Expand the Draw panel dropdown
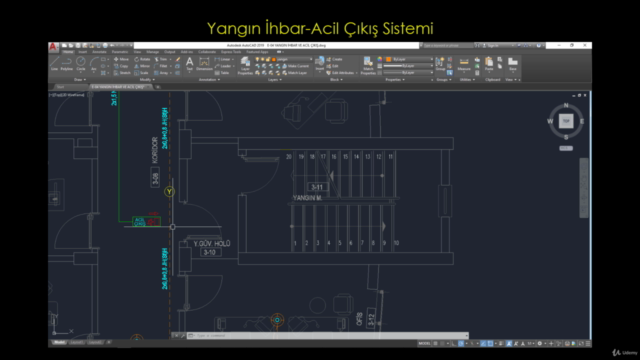 point(80,80)
